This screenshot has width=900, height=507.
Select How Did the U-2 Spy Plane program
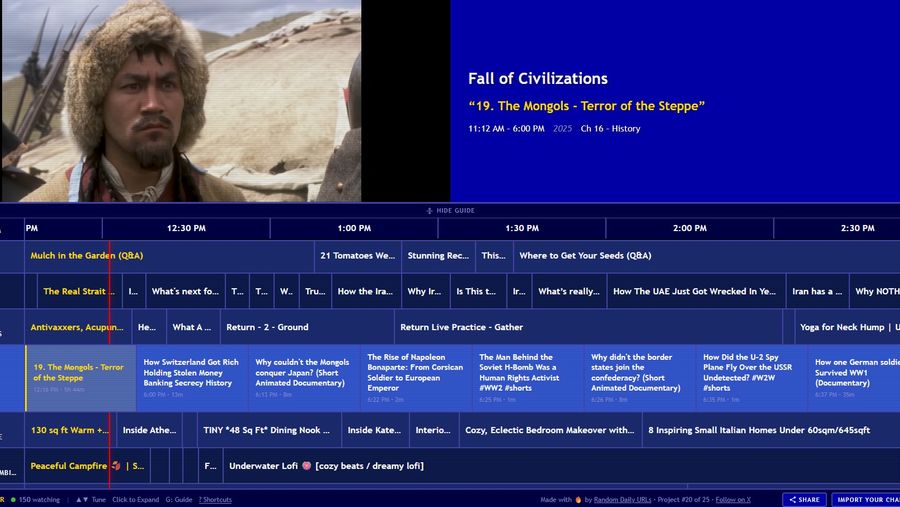click(752, 378)
